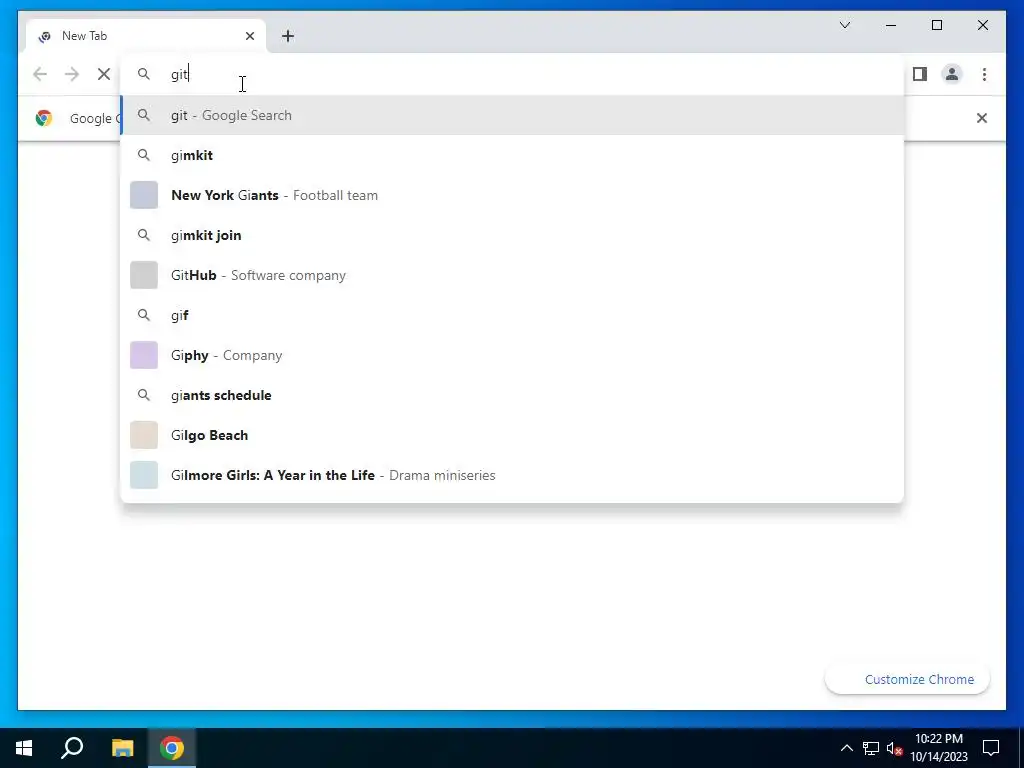
Task: Click the address bar with text git
Action: pyautogui.click(x=512, y=74)
